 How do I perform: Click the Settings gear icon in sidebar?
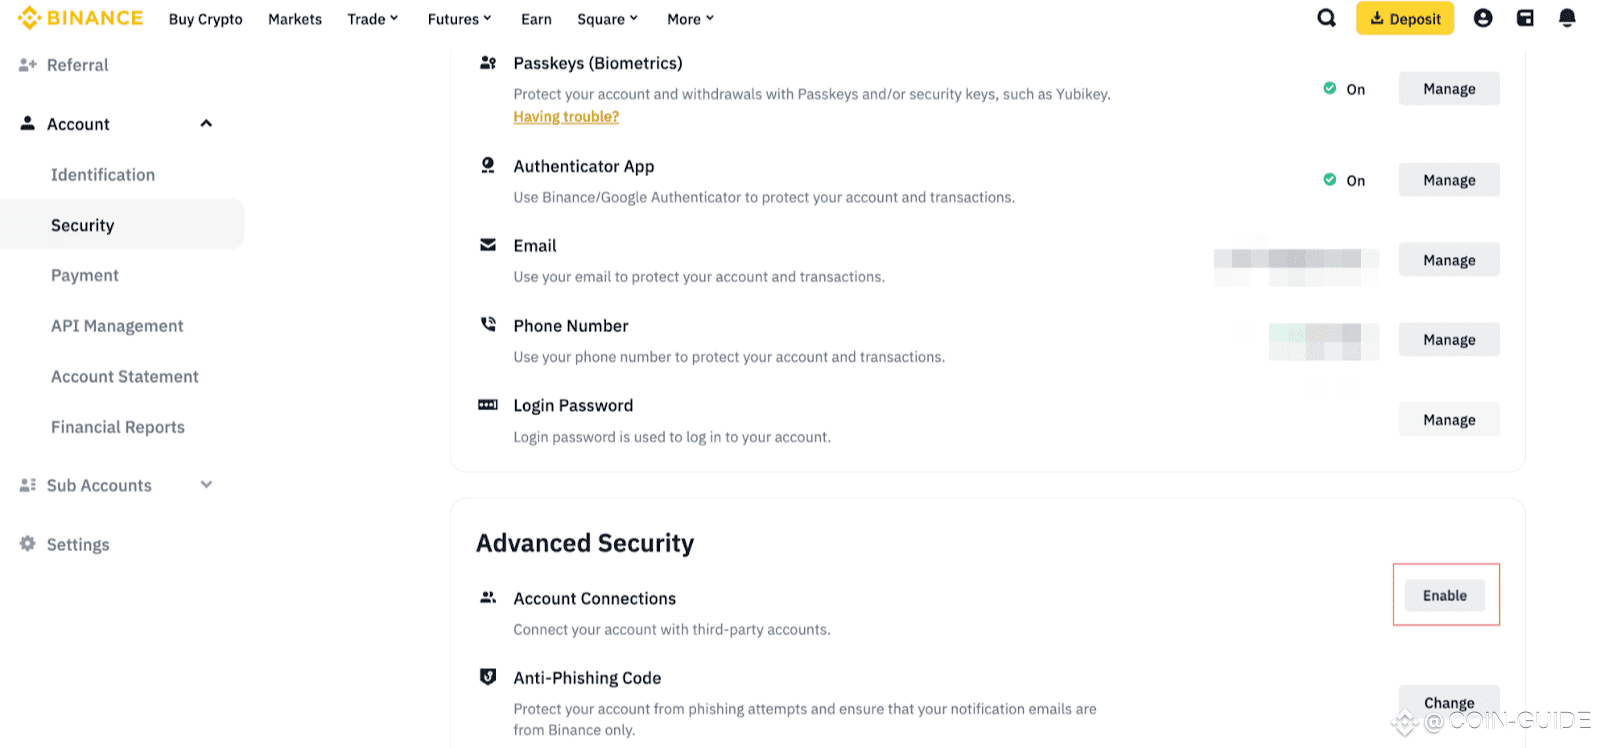(x=27, y=544)
